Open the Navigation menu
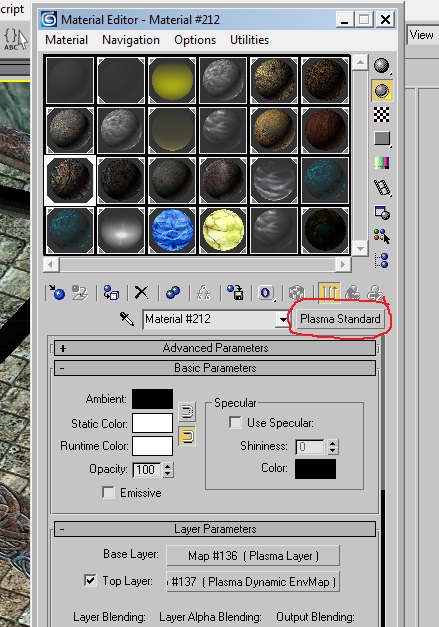This screenshot has width=439, height=627. pyautogui.click(x=131, y=40)
